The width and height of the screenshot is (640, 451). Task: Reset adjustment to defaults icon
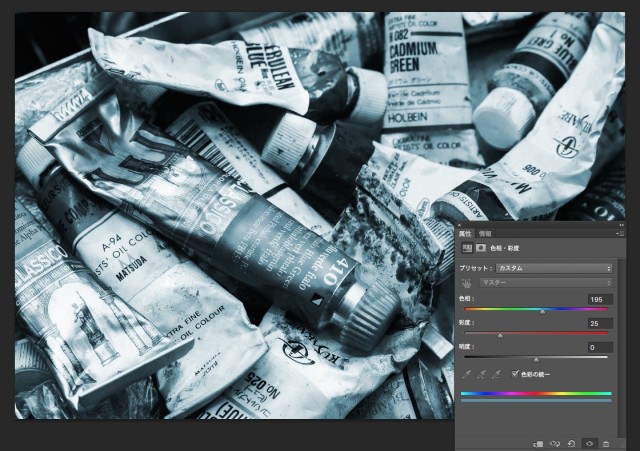click(572, 443)
